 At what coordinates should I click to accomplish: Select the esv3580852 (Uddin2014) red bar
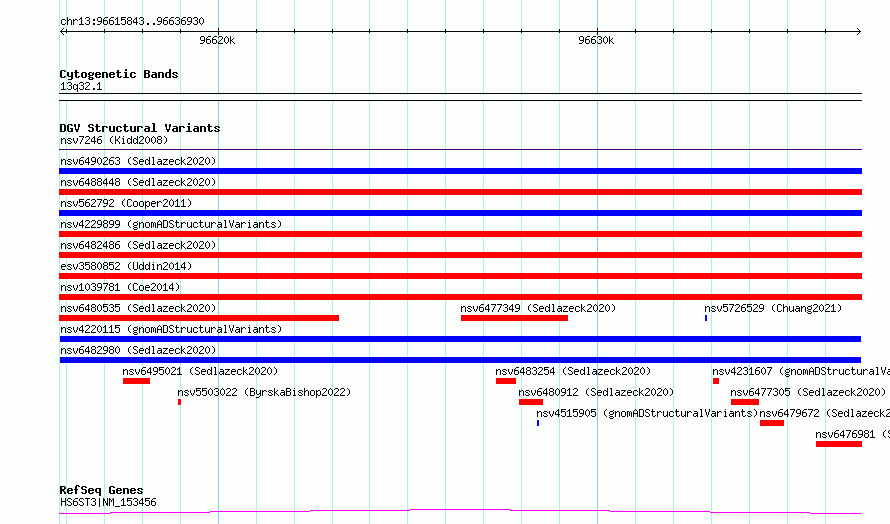[x=460, y=276]
